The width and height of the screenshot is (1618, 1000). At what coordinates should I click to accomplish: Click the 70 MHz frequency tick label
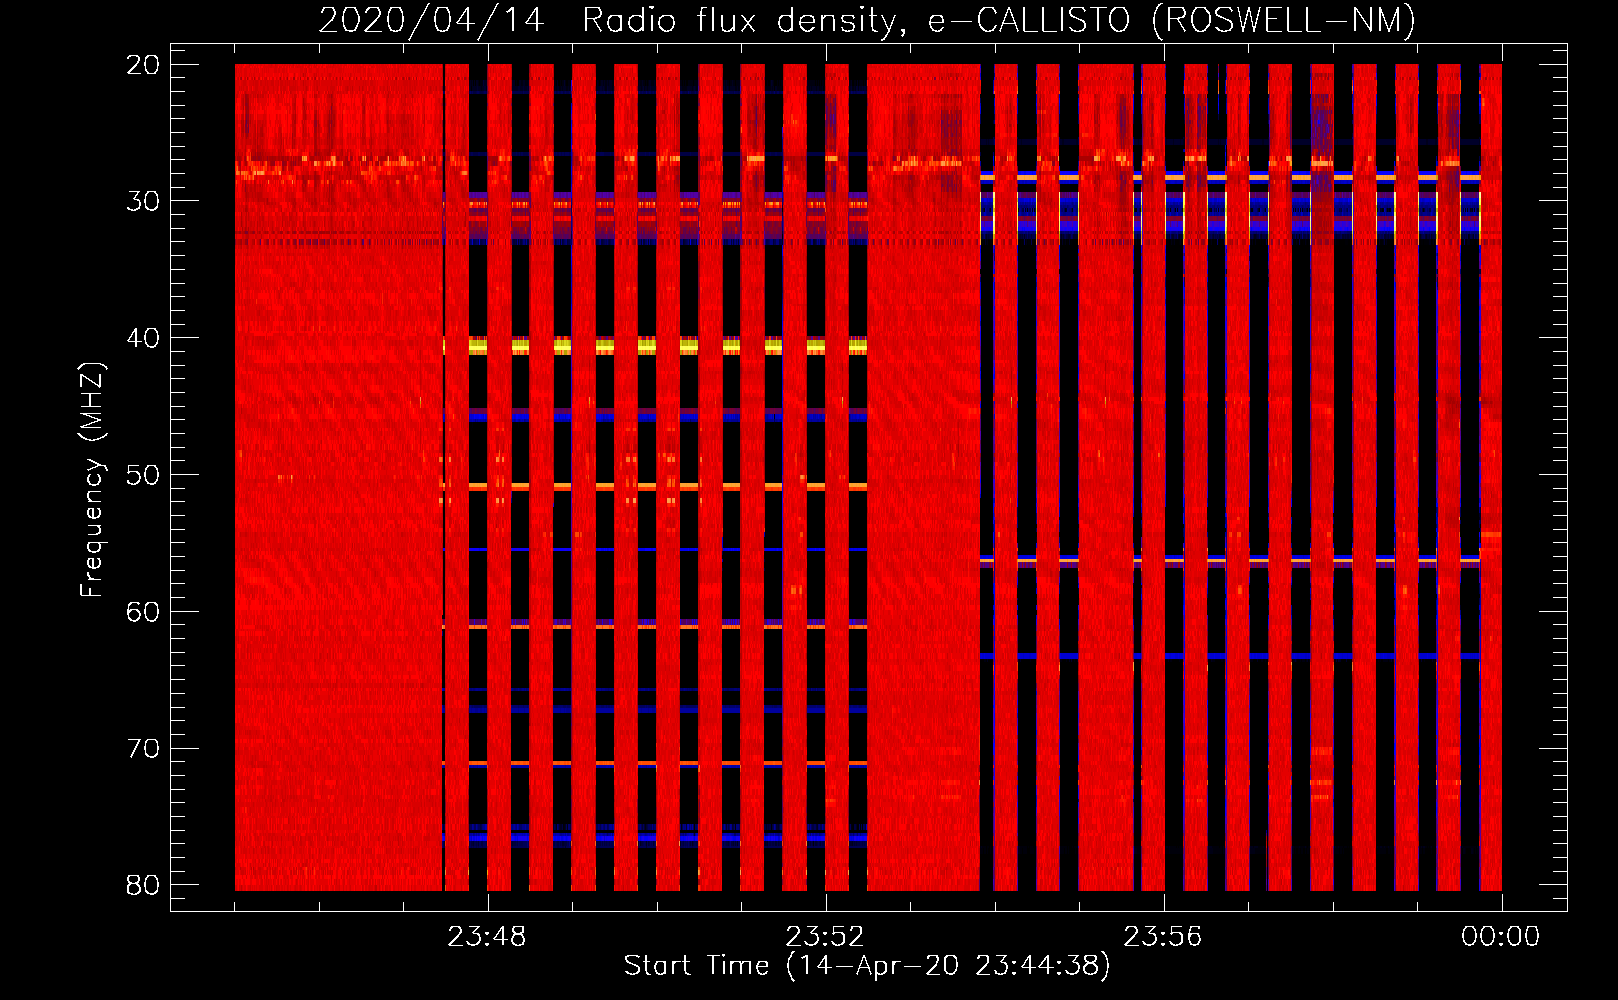point(143,749)
